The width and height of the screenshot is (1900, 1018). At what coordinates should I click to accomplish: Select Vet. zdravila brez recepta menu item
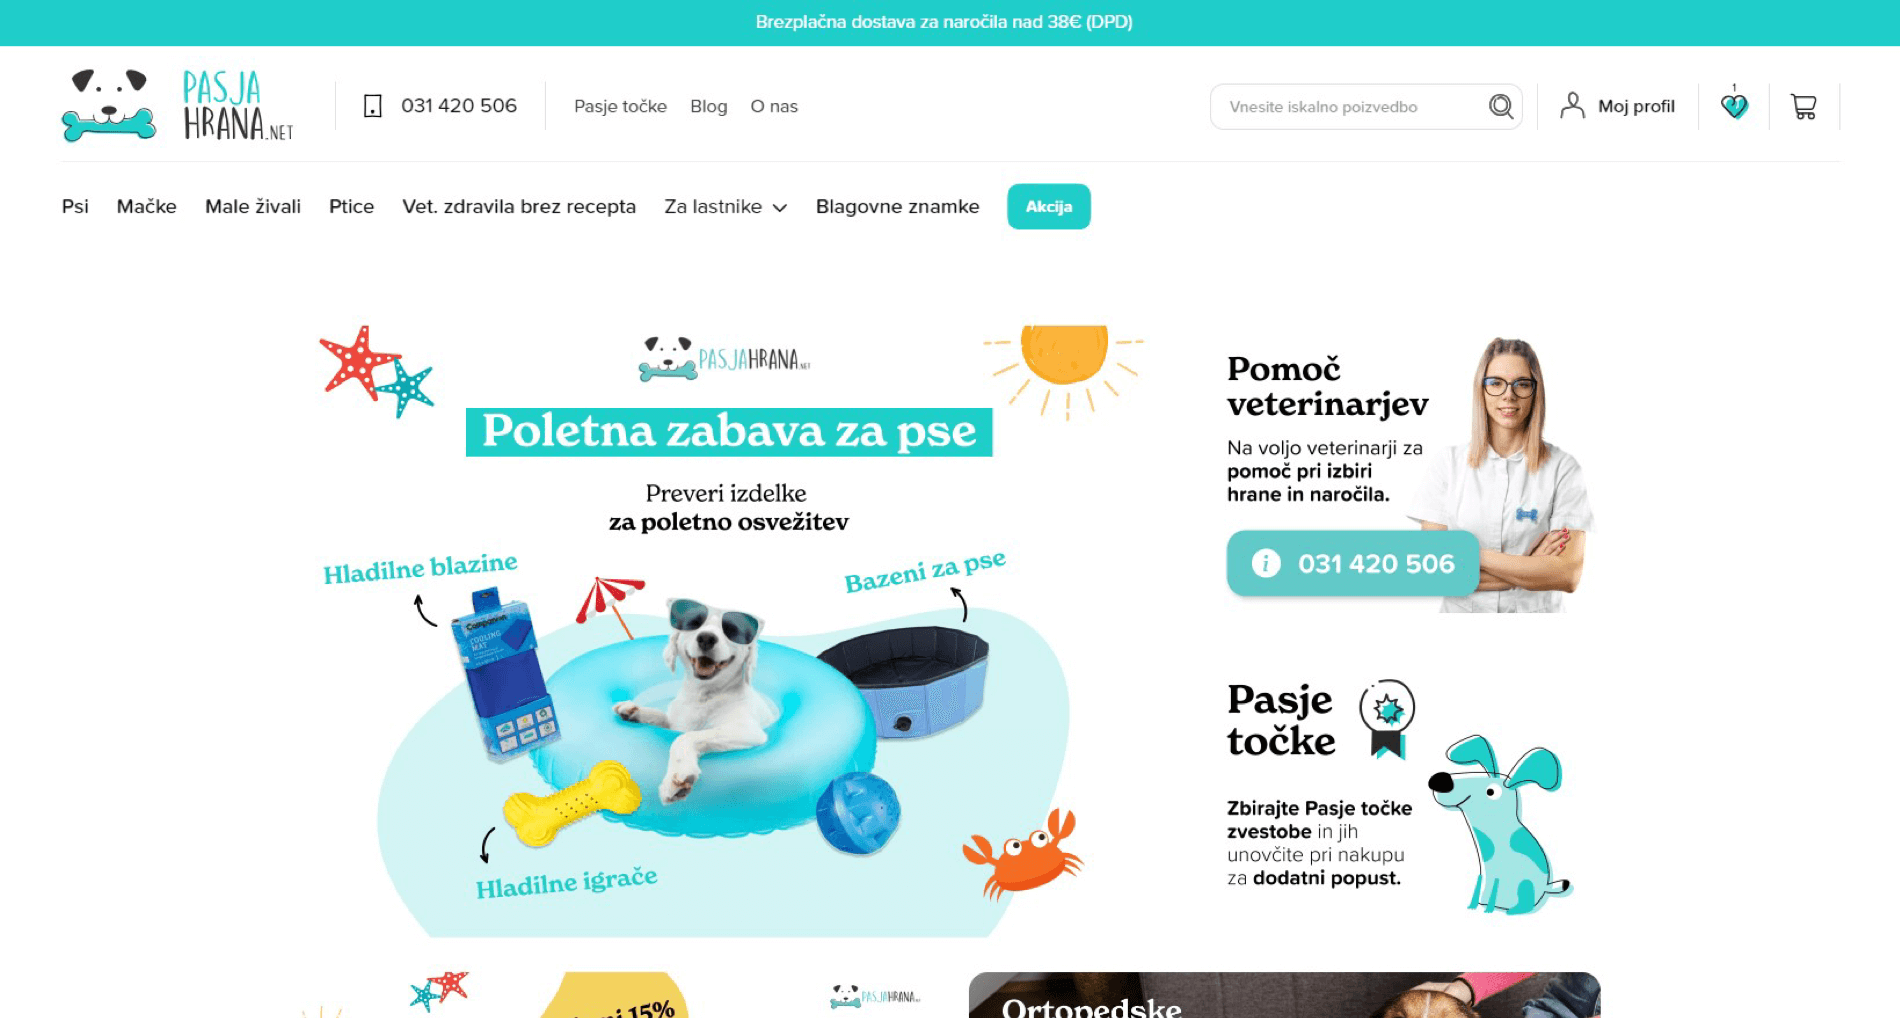[x=519, y=207]
